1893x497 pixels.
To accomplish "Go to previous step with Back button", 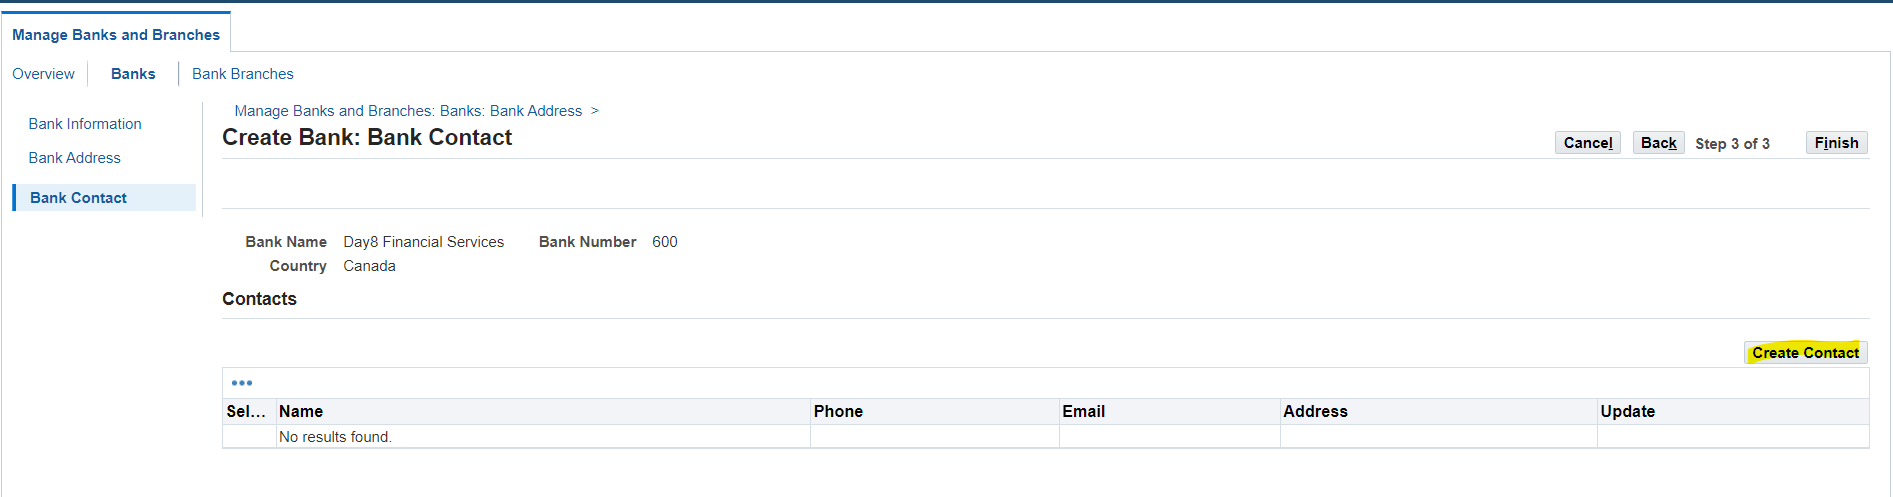I will tap(1658, 143).
